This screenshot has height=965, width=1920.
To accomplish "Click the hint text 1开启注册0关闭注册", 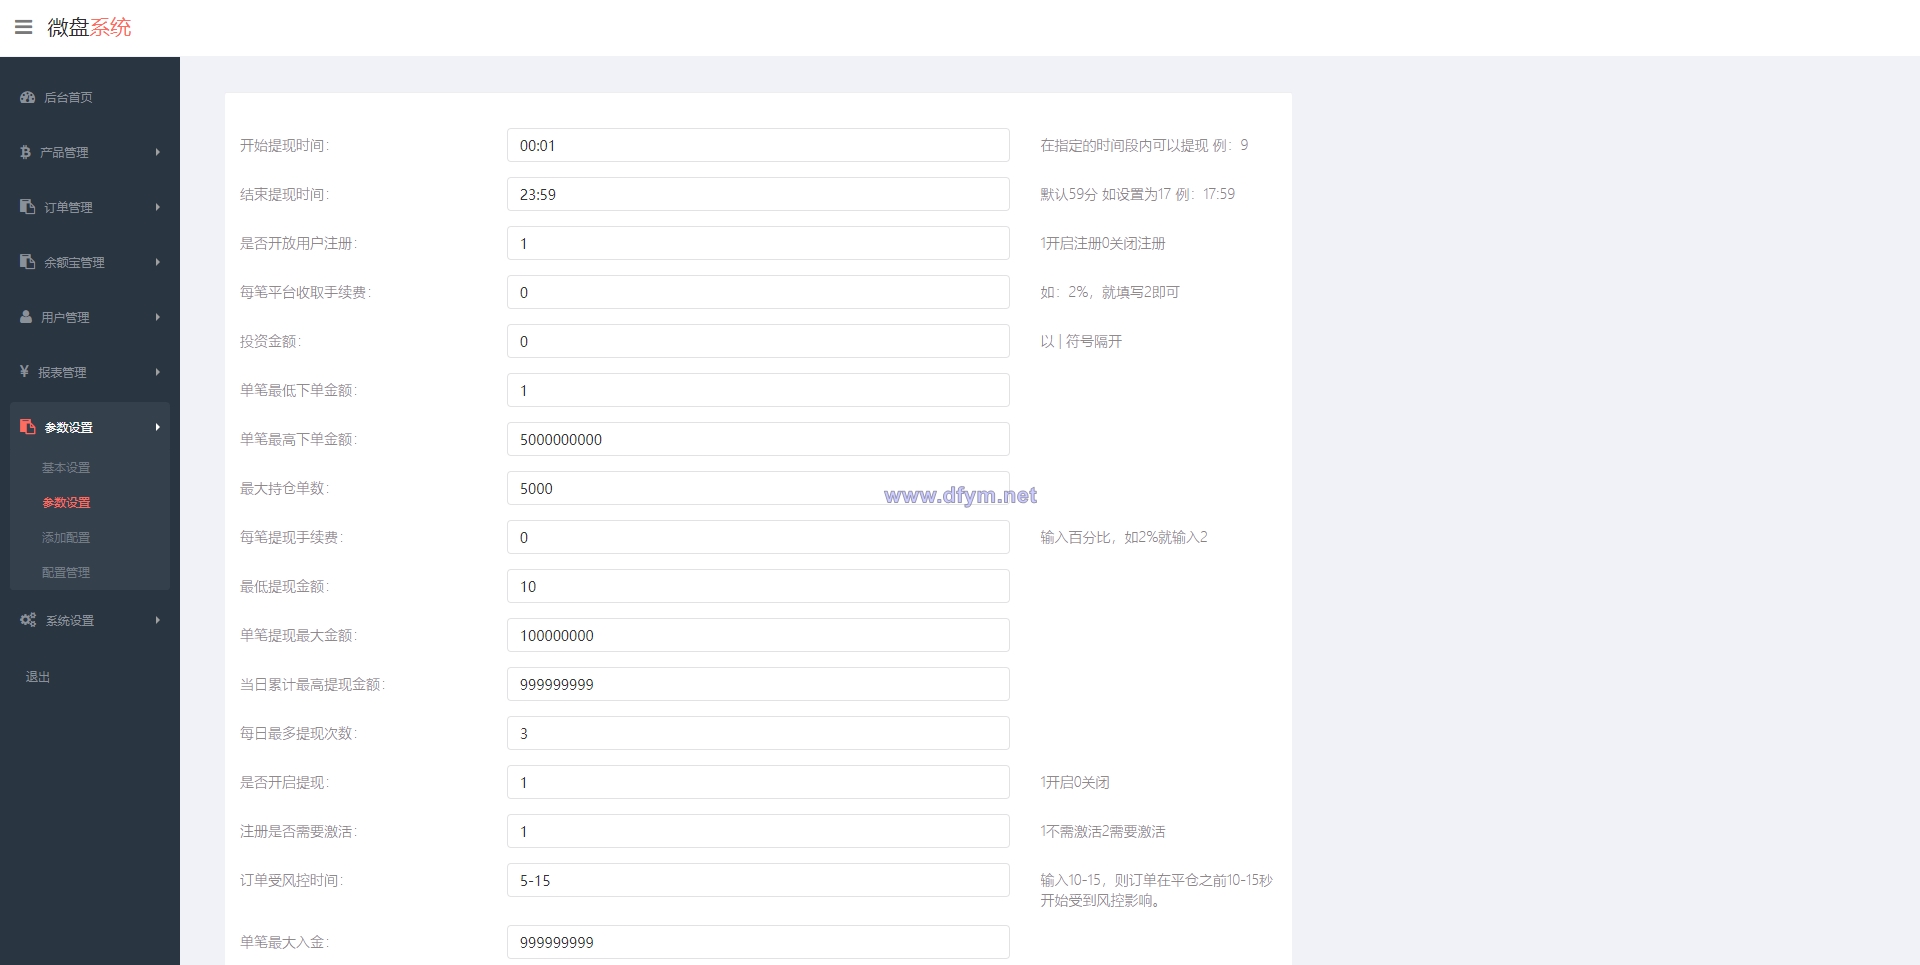I will (1103, 243).
